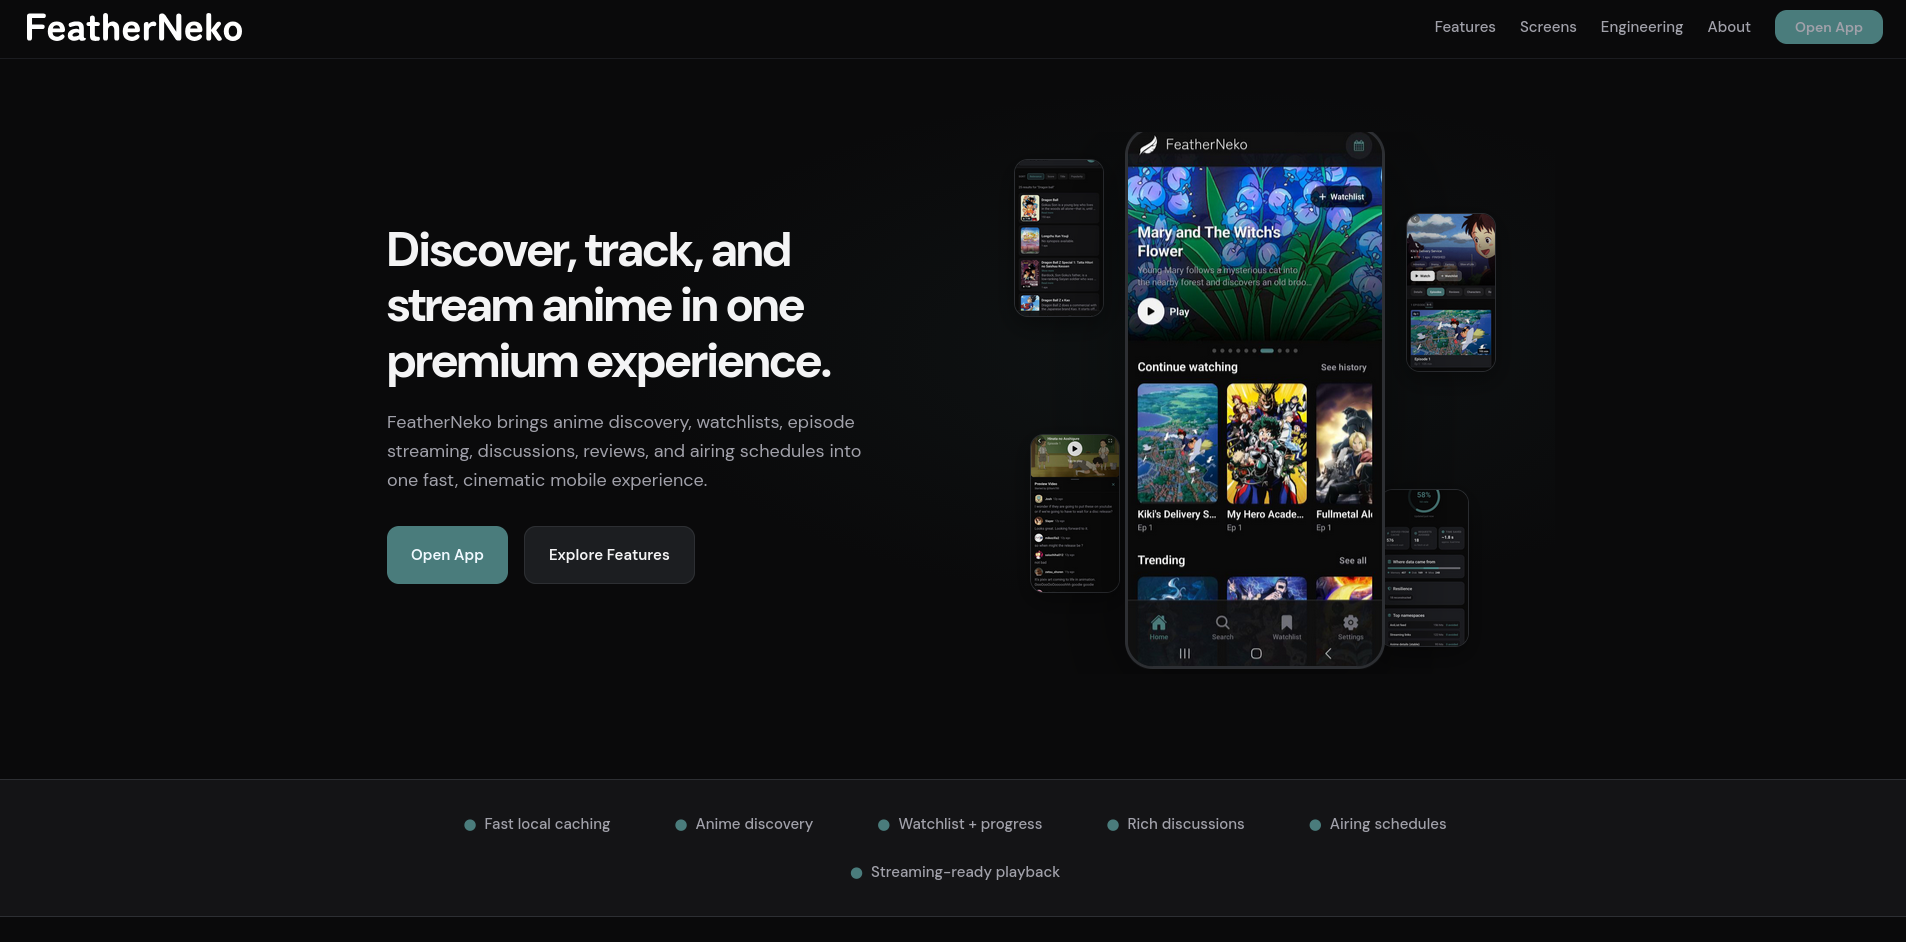The image size is (1906, 942).
Task: Tap the Home tab icon
Action: [x=1158, y=623]
